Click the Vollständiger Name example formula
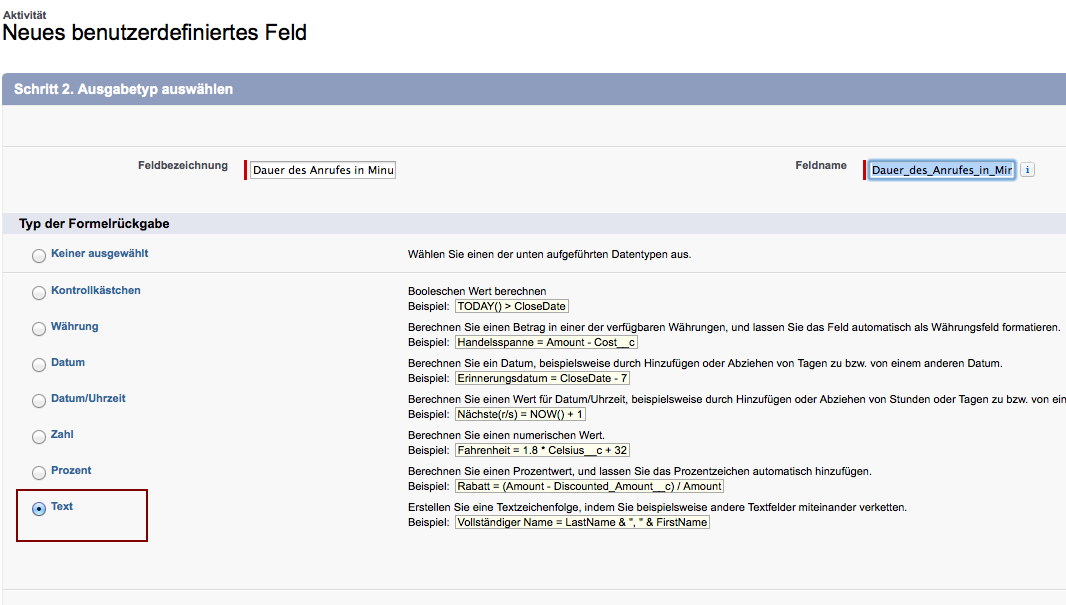 [582, 523]
